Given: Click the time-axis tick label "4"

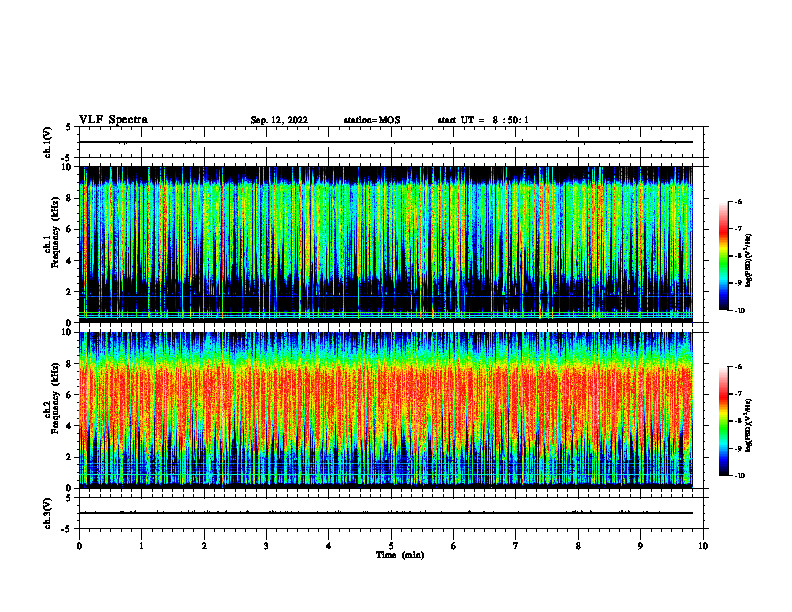Looking at the screenshot, I should pyautogui.click(x=329, y=546).
